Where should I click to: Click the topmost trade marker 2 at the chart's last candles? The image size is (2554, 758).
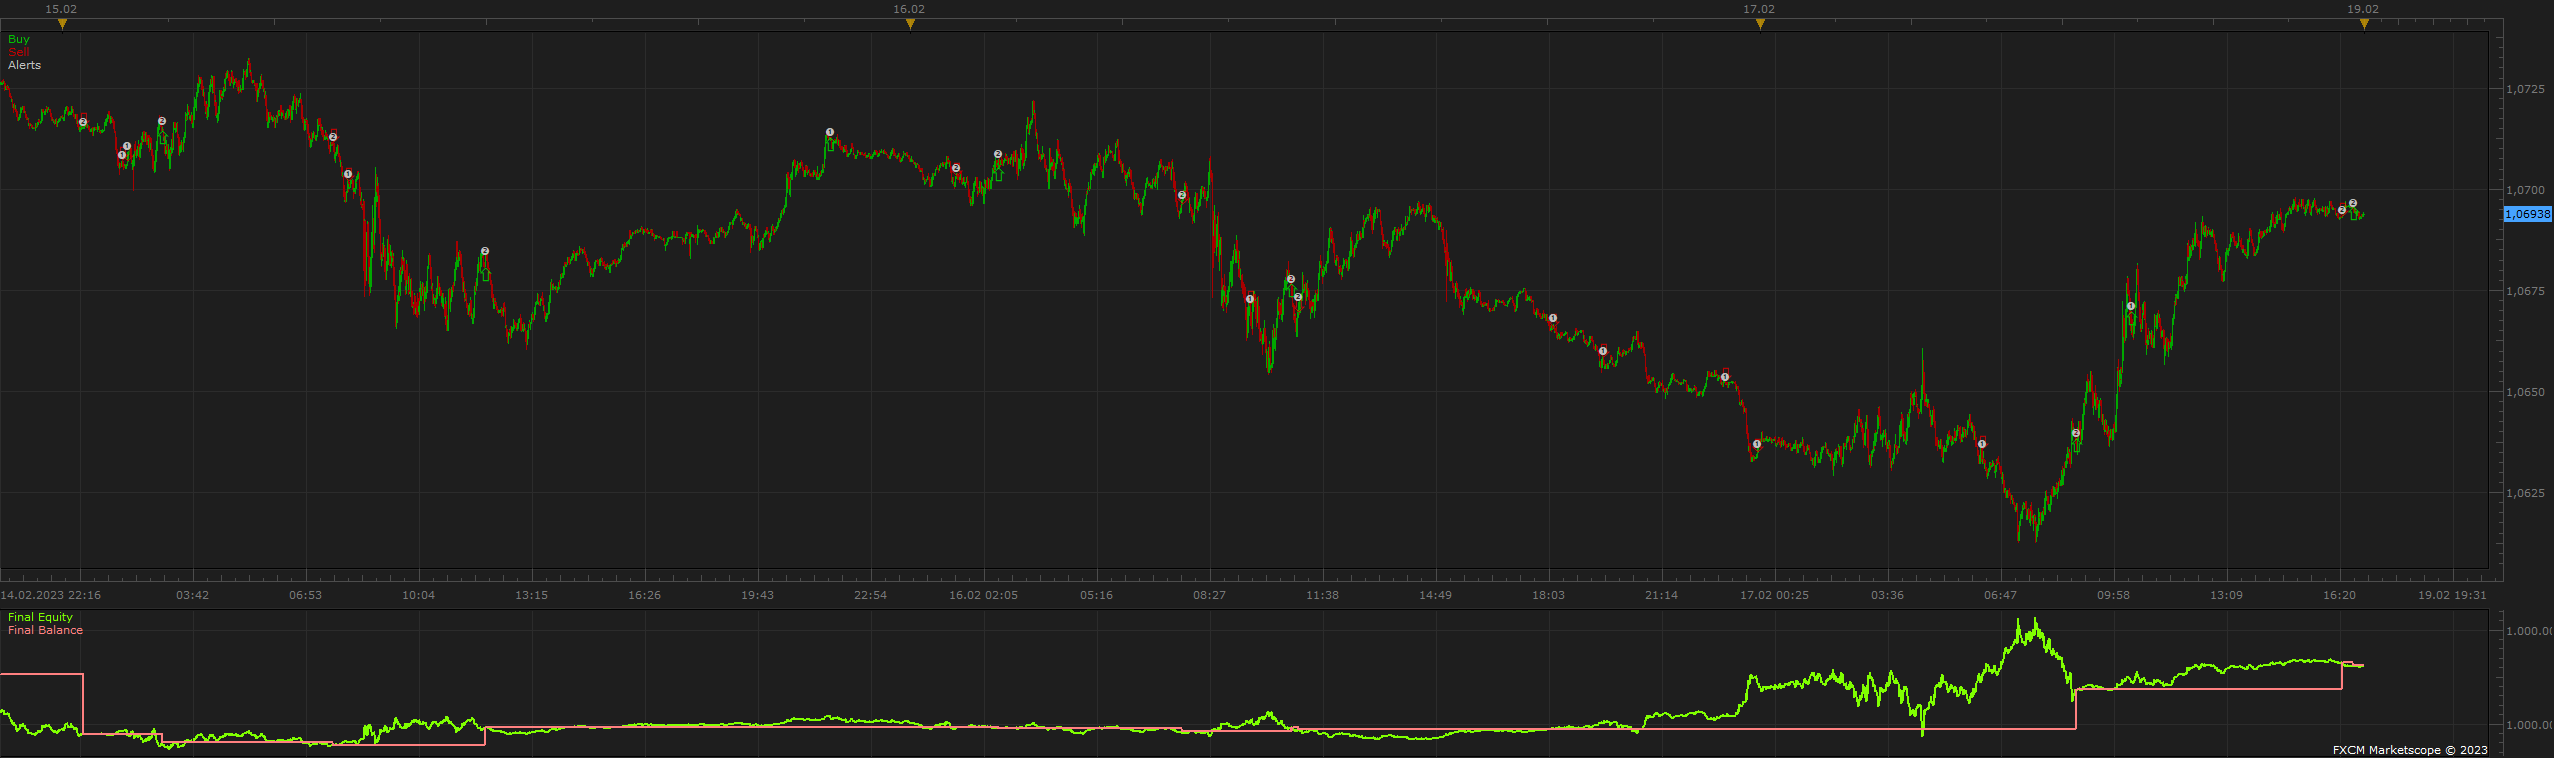pyautogui.click(x=2353, y=203)
